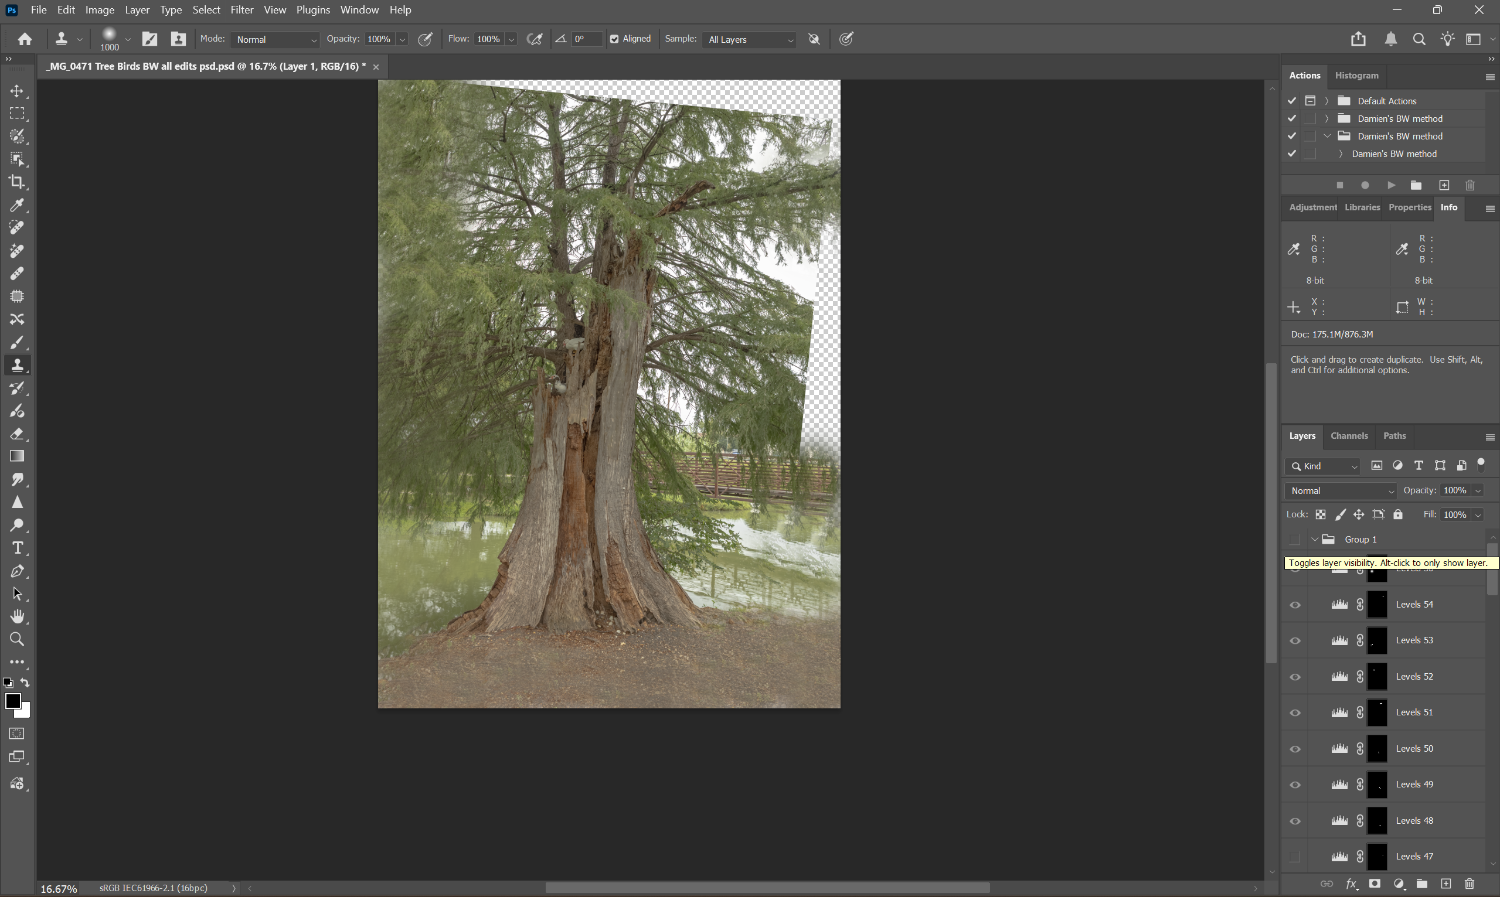Screen dimensions: 1500x897
Task: Play the selected action
Action: pyautogui.click(x=1391, y=185)
